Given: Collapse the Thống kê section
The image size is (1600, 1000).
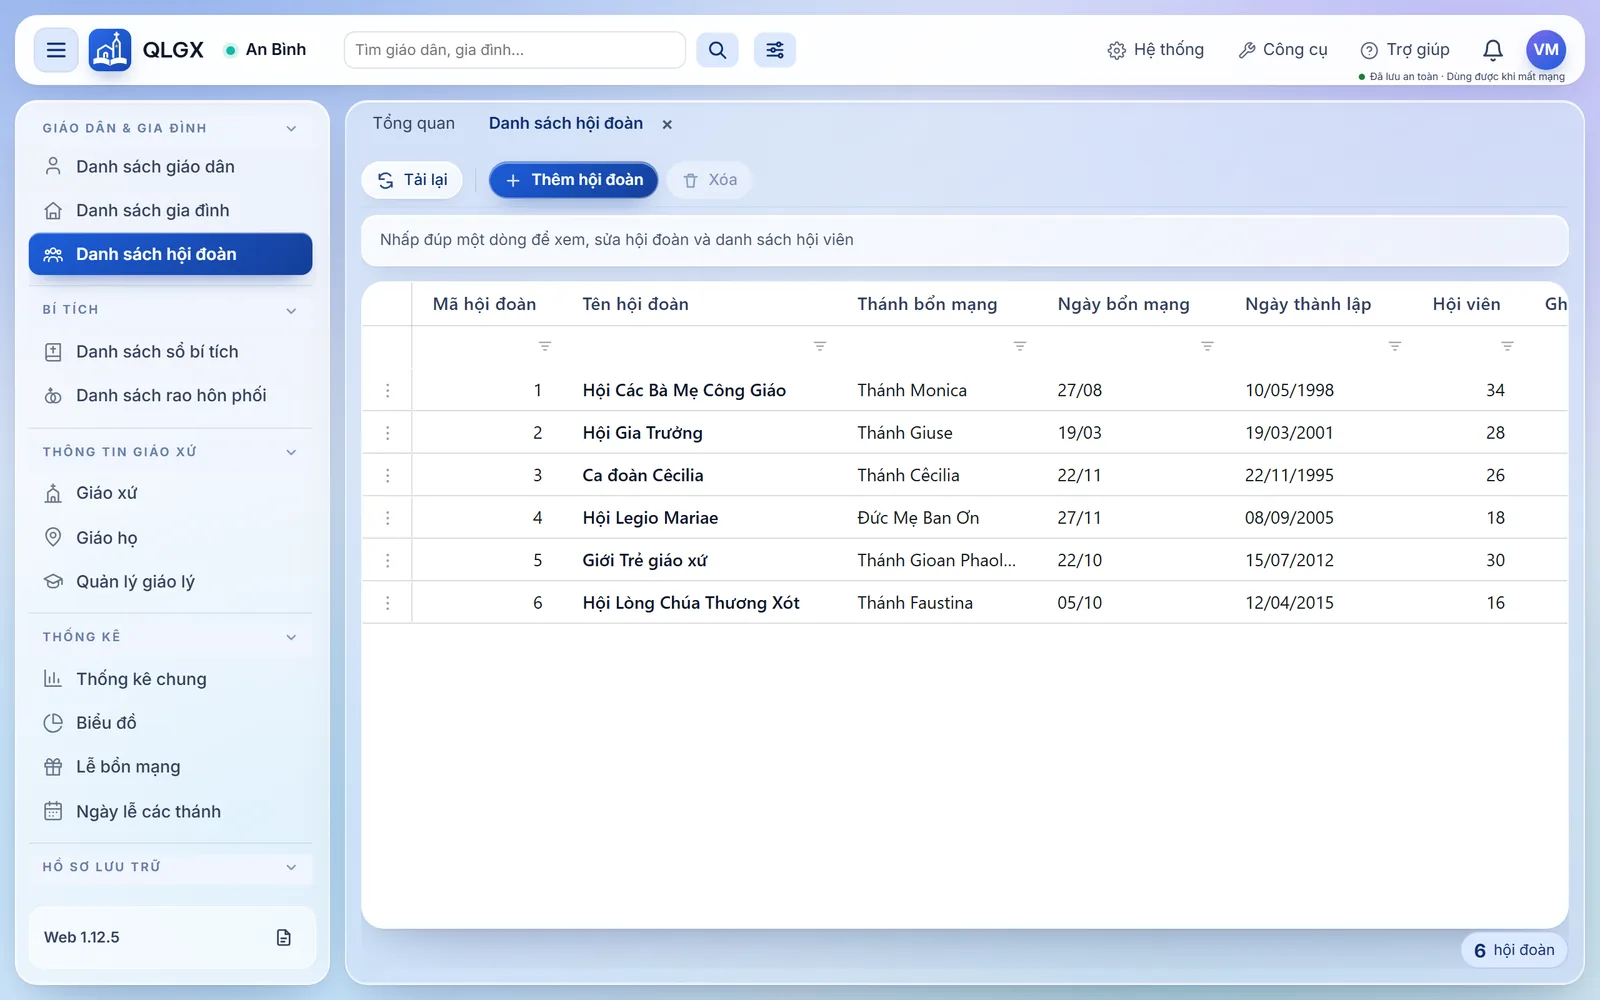Looking at the screenshot, I should (x=291, y=637).
